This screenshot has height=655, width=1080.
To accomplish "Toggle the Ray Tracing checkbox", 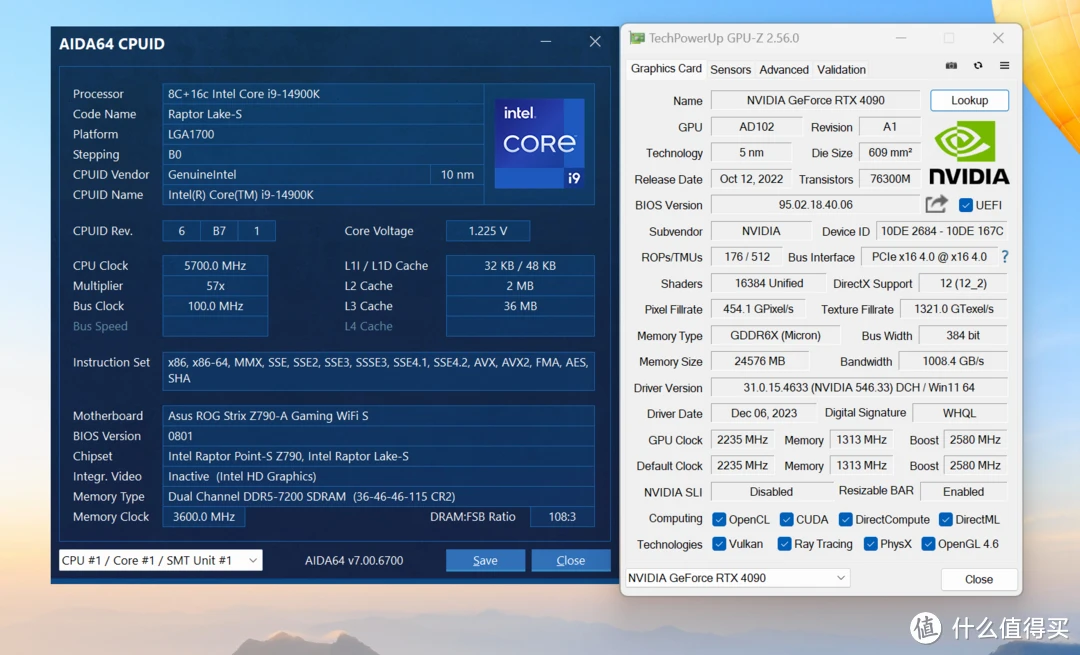I will coord(785,544).
